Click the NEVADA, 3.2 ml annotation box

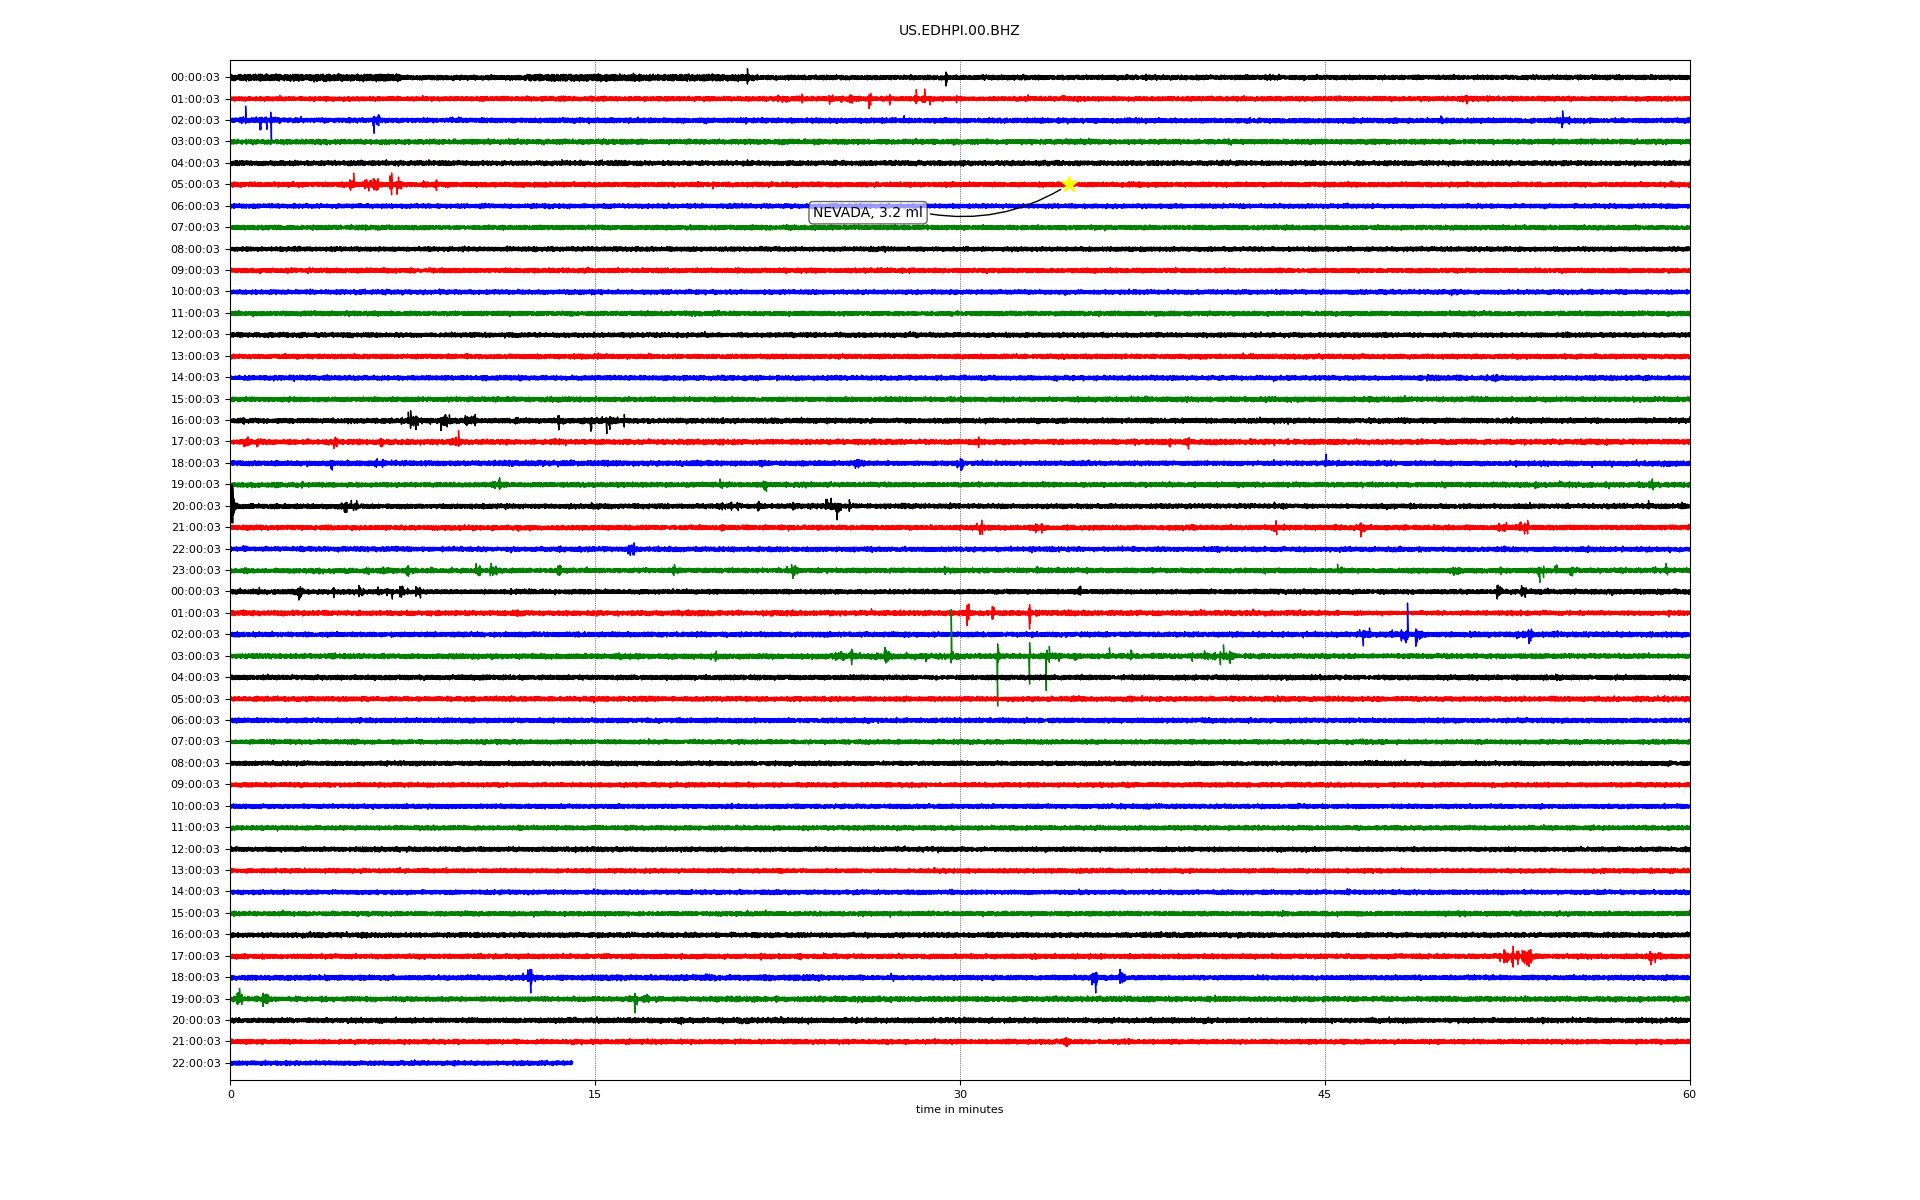[867, 213]
